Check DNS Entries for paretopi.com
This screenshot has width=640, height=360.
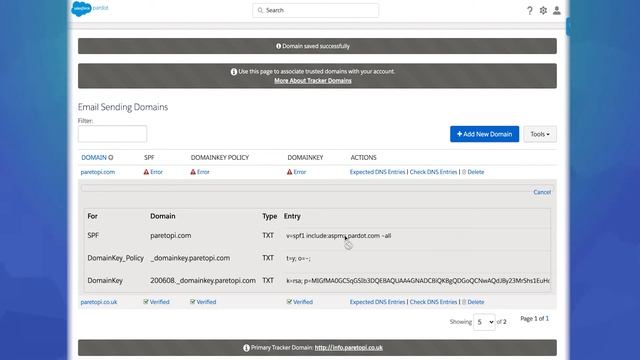point(433,172)
